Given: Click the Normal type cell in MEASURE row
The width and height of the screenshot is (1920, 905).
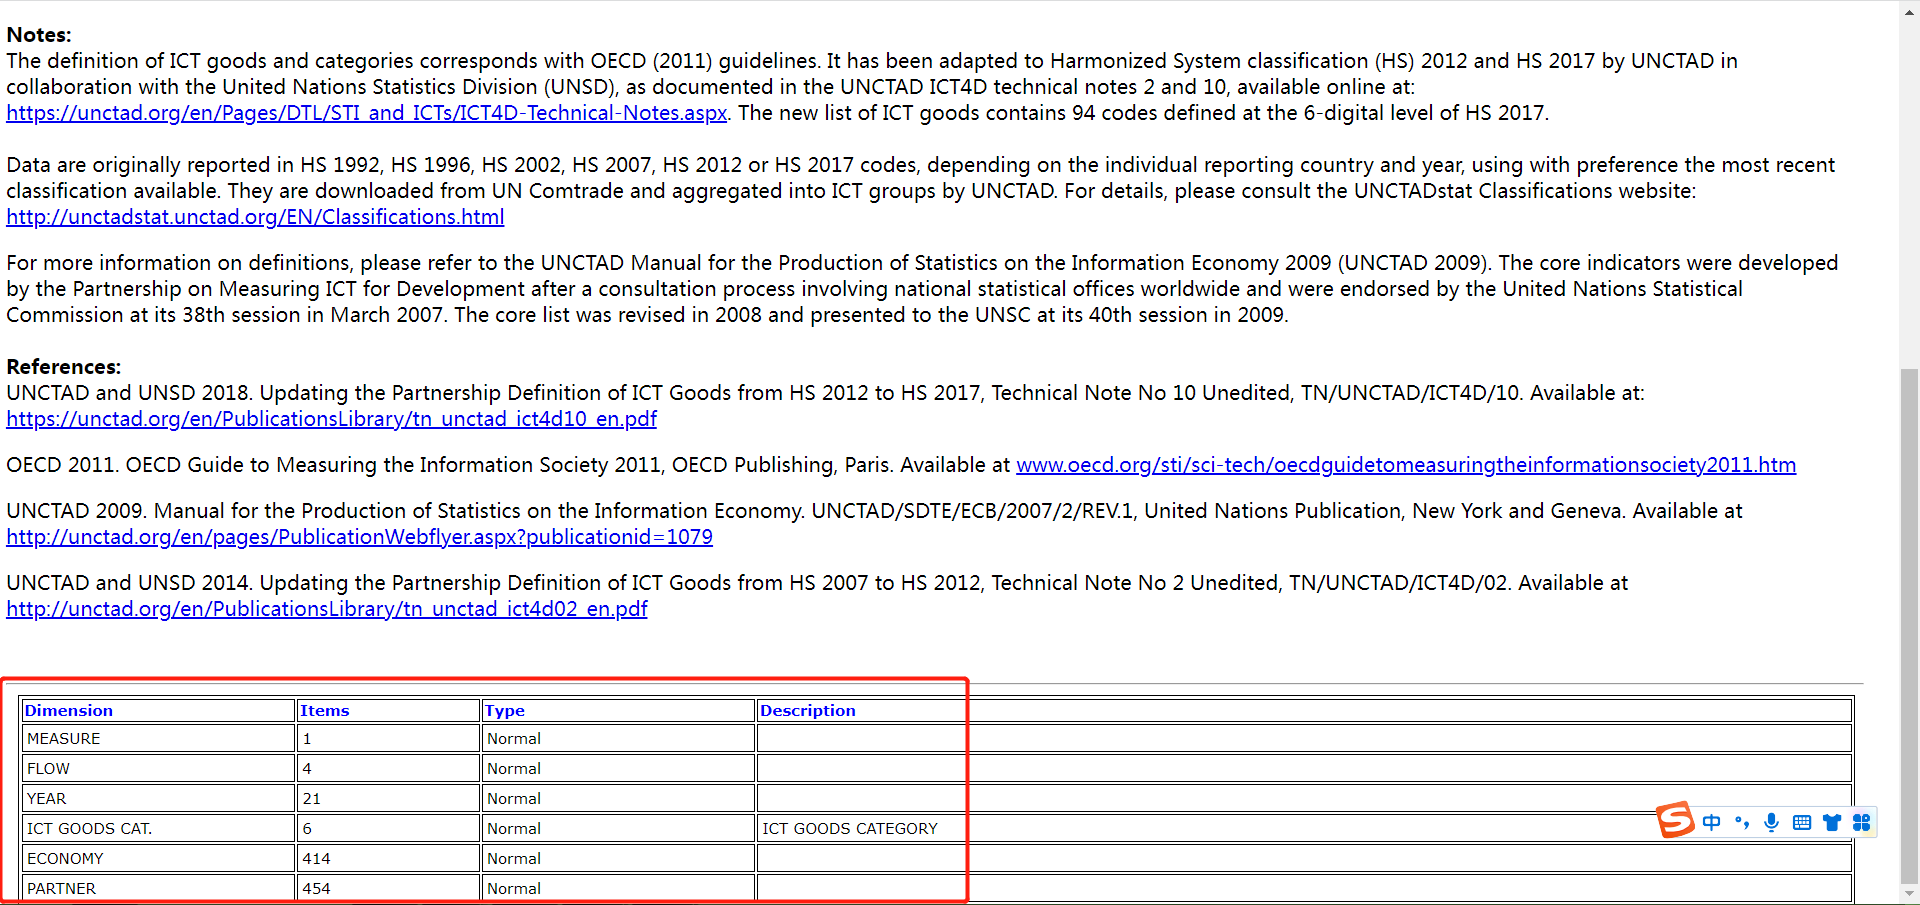Looking at the screenshot, I should click(x=618, y=739).
